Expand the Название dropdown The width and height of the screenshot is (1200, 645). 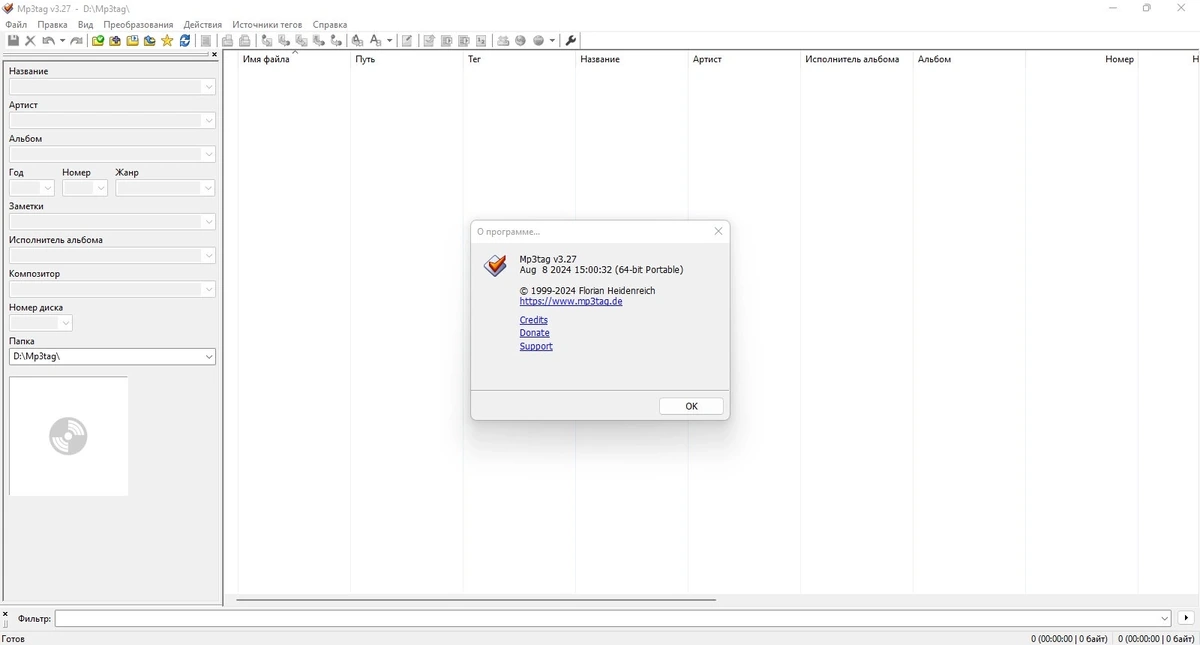point(208,87)
